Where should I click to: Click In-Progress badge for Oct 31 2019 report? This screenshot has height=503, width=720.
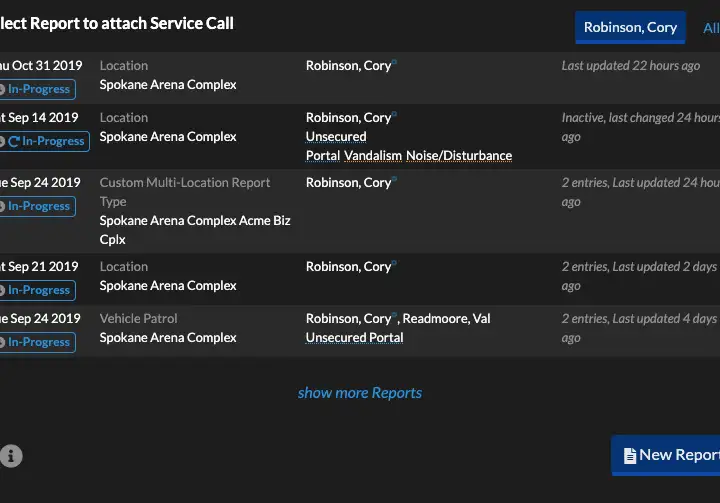click(38, 89)
